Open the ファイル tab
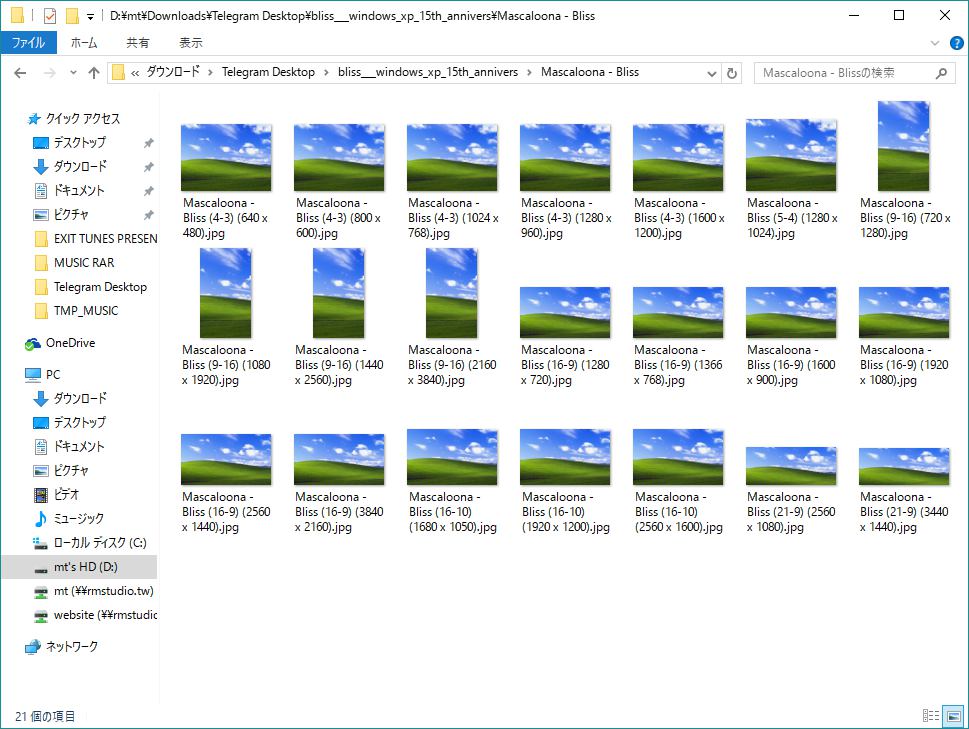 point(28,43)
